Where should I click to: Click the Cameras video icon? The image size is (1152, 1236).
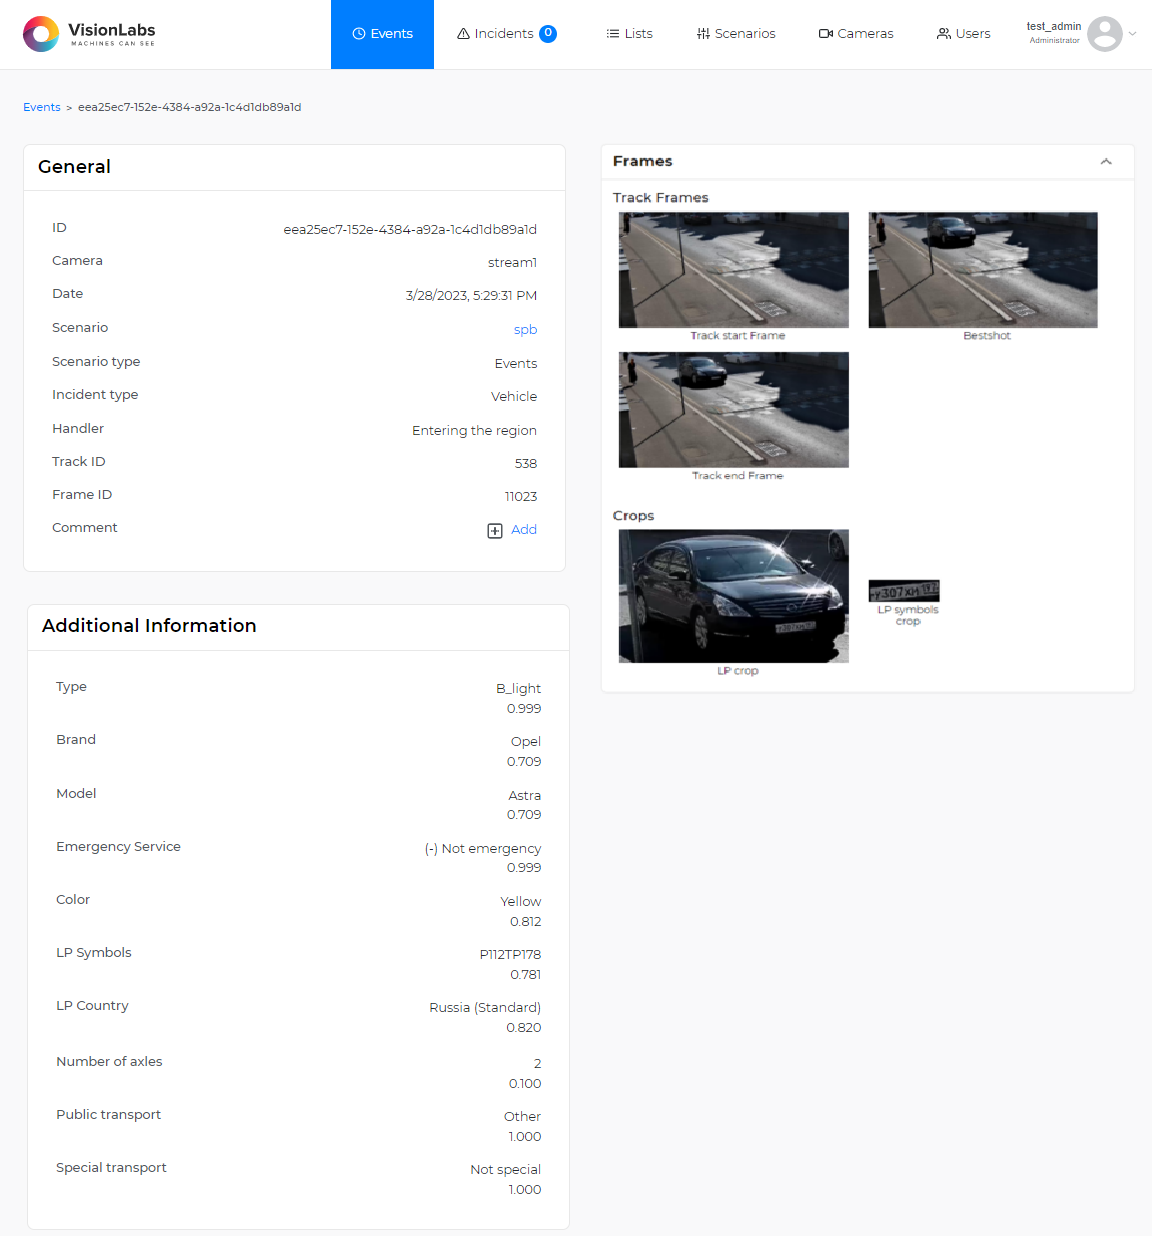coord(826,34)
